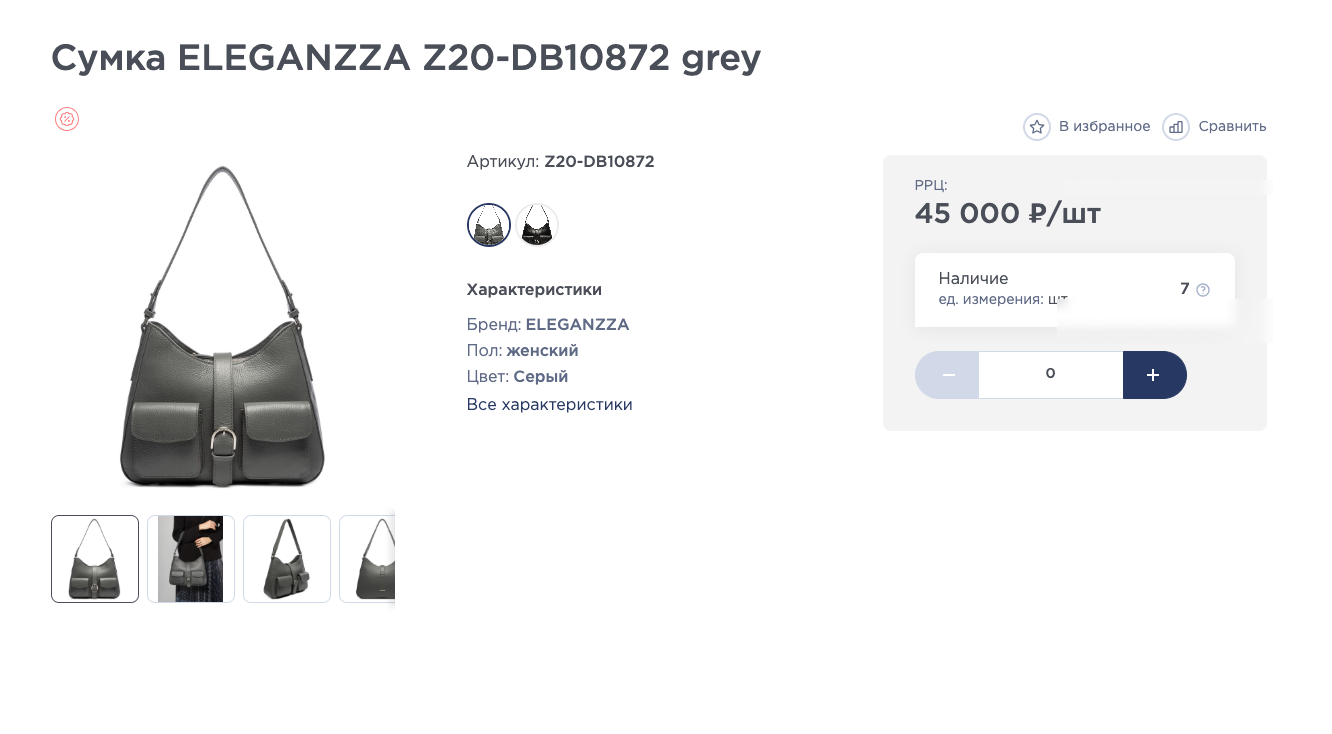Click the "В избранное" text link
The width and height of the screenshot is (1332, 734).
coord(1104,127)
